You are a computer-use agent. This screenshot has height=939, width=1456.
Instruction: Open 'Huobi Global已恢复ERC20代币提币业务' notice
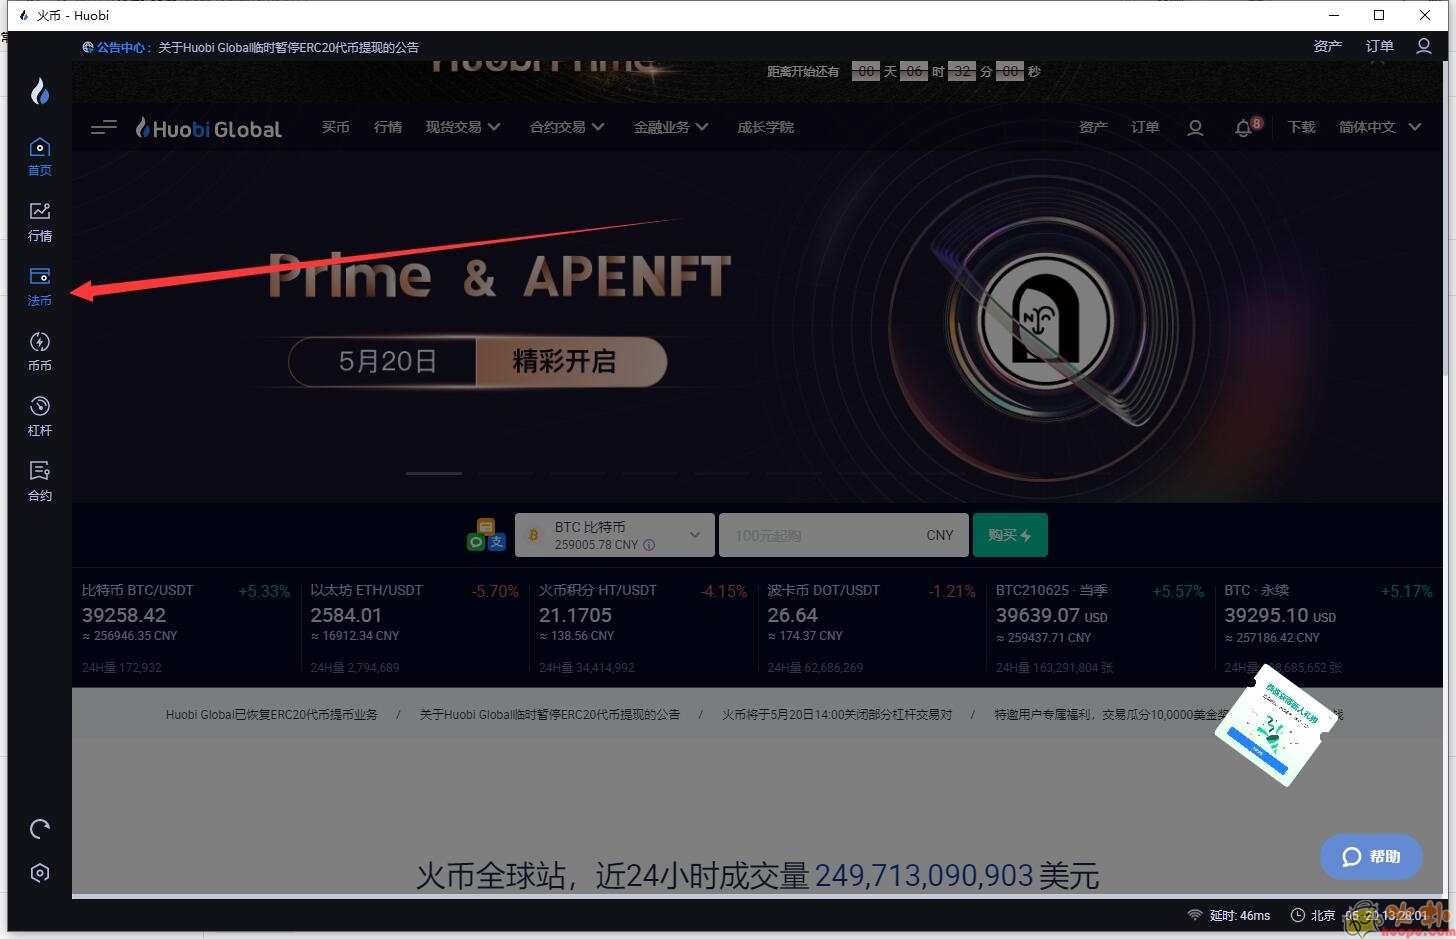click(x=272, y=715)
